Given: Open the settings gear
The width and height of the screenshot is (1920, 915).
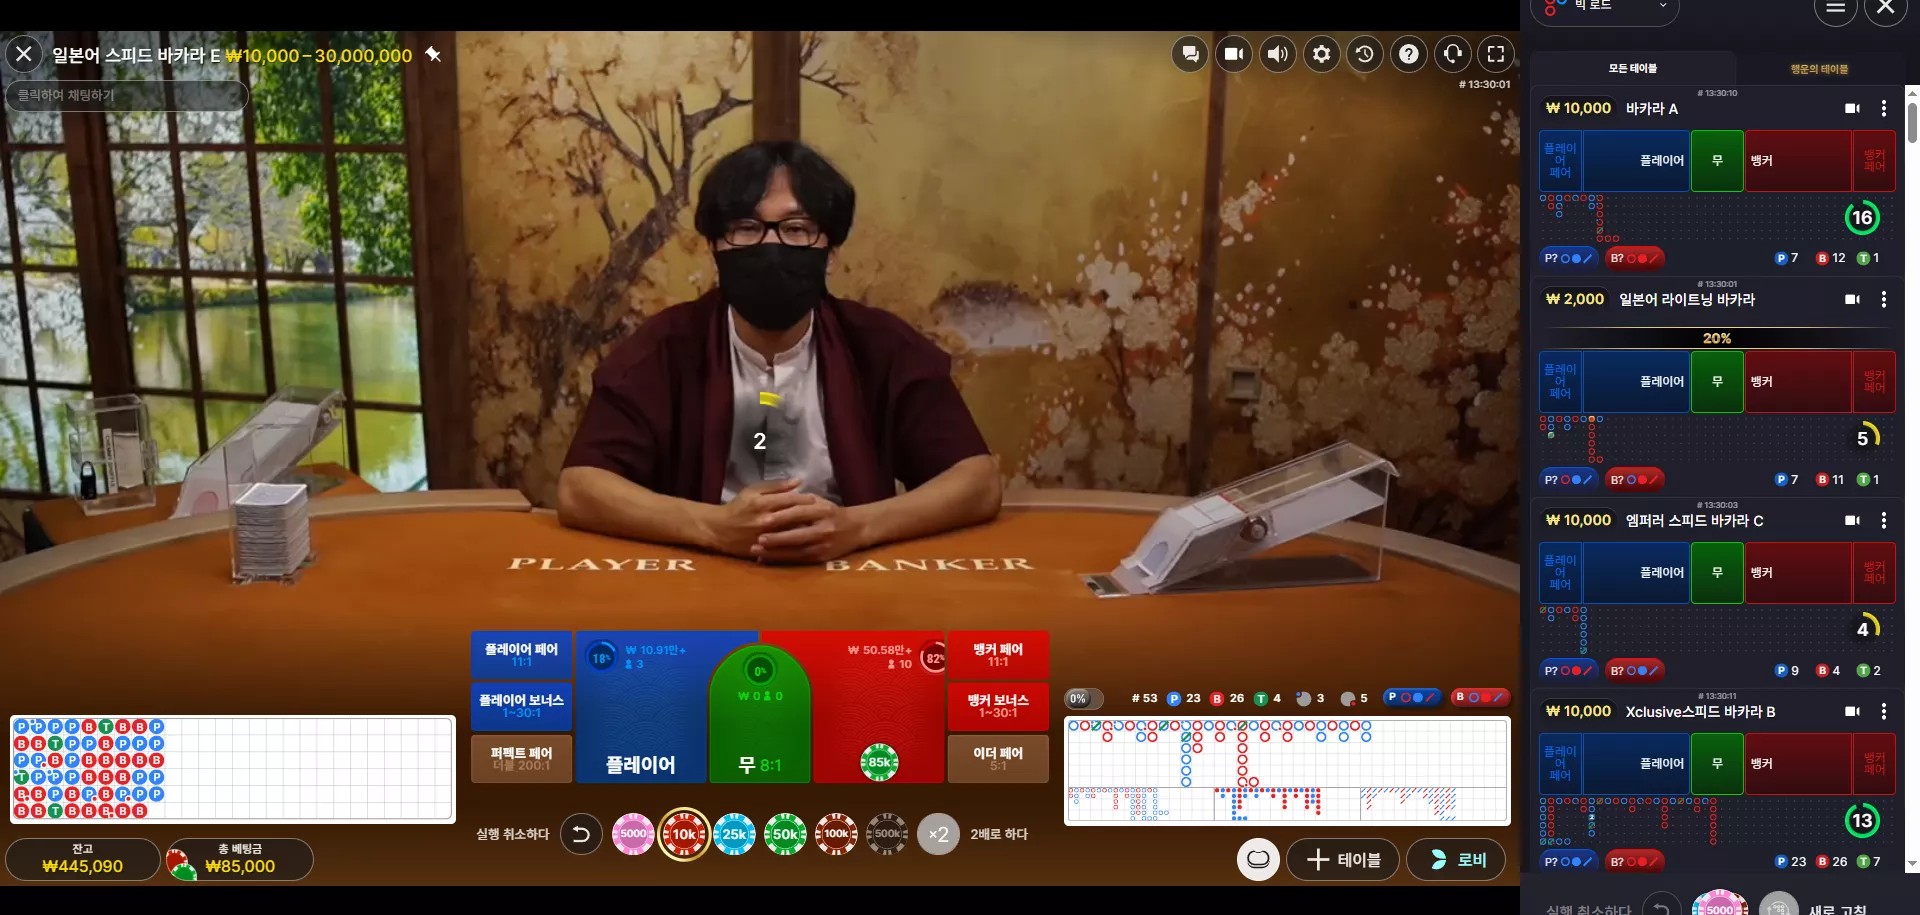Looking at the screenshot, I should coord(1322,54).
